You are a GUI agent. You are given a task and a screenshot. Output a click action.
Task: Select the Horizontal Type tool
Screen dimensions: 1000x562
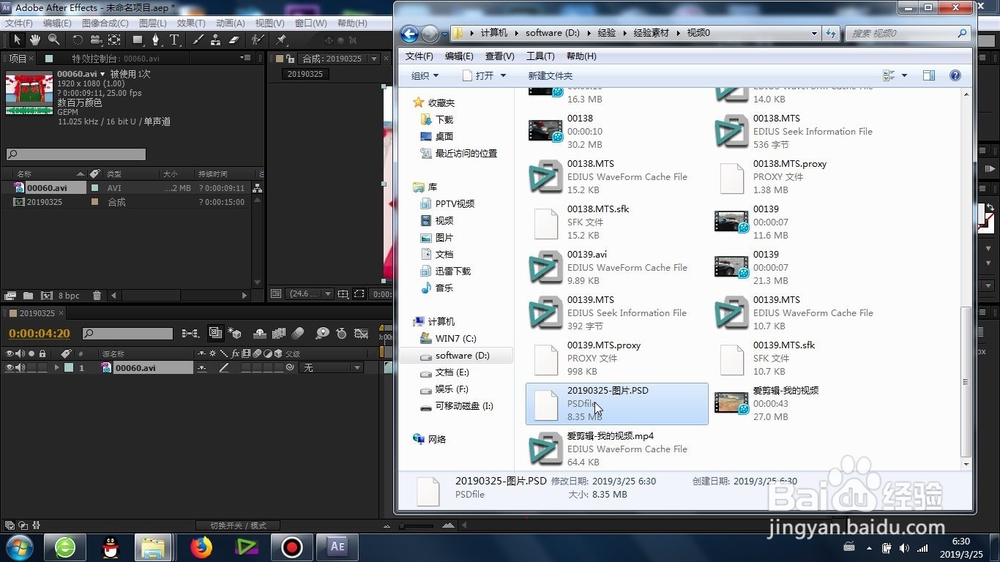pos(174,40)
